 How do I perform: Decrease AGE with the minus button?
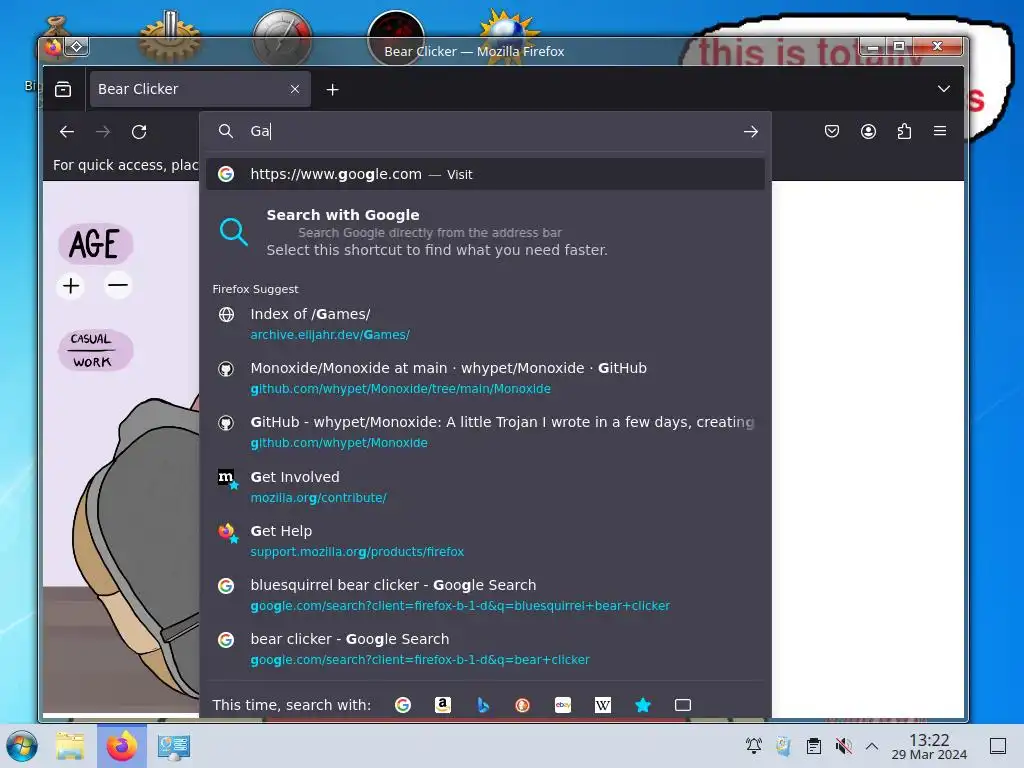click(118, 285)
